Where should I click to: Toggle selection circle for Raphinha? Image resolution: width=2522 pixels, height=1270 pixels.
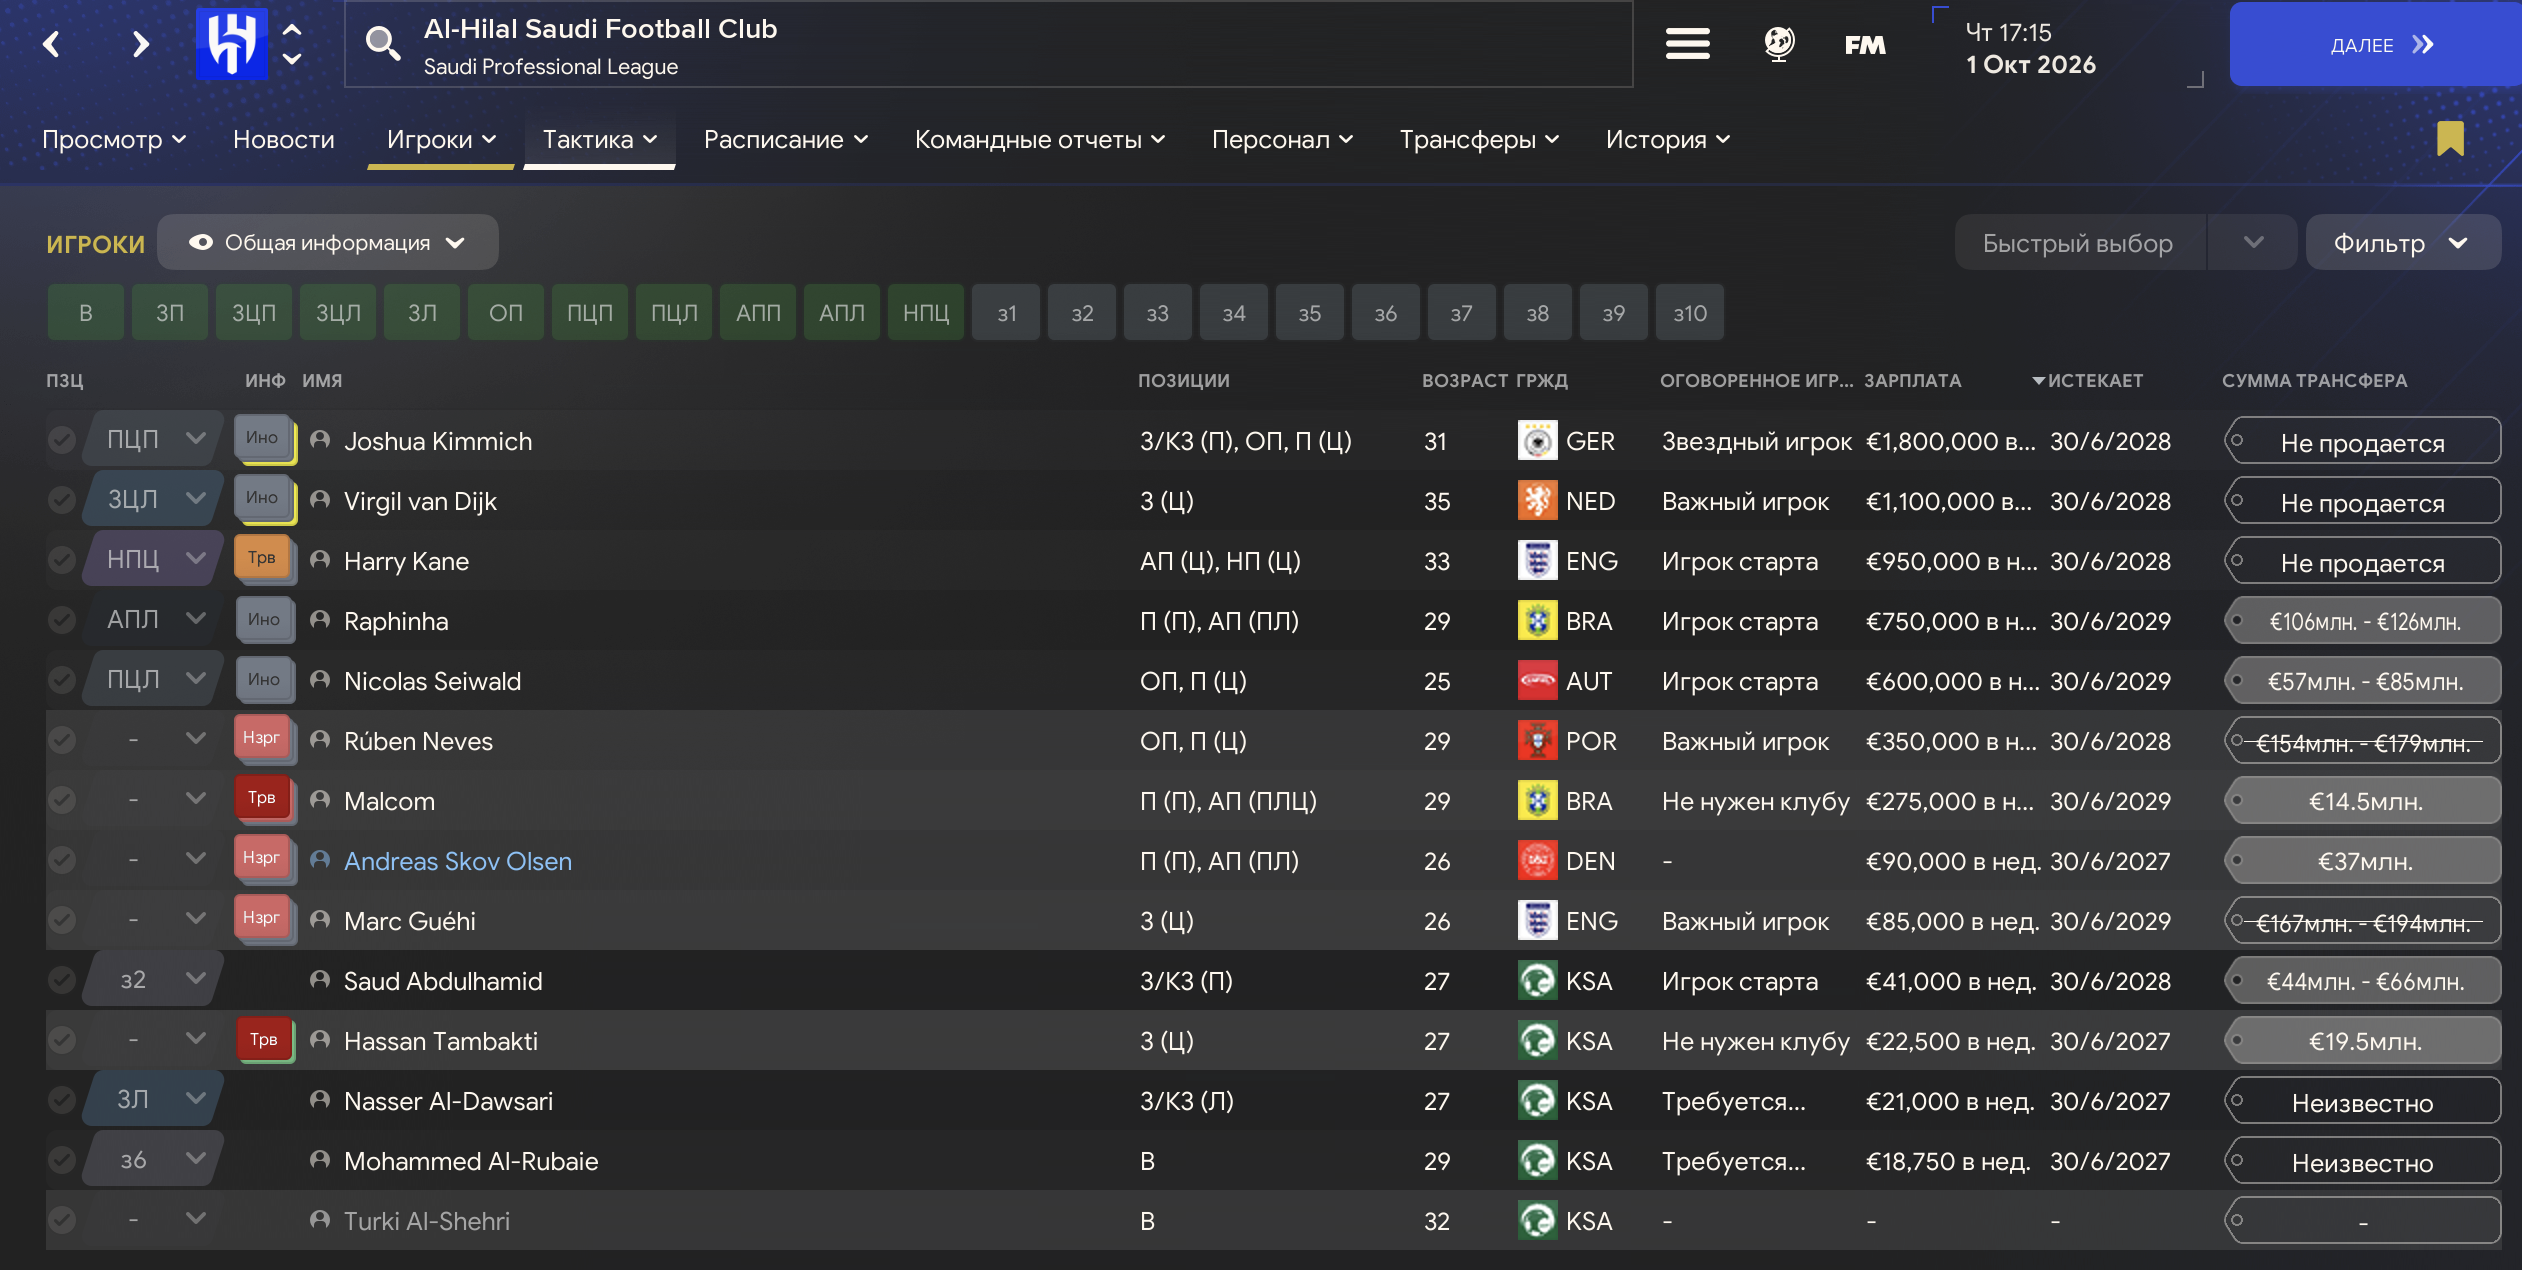point(62,620)
